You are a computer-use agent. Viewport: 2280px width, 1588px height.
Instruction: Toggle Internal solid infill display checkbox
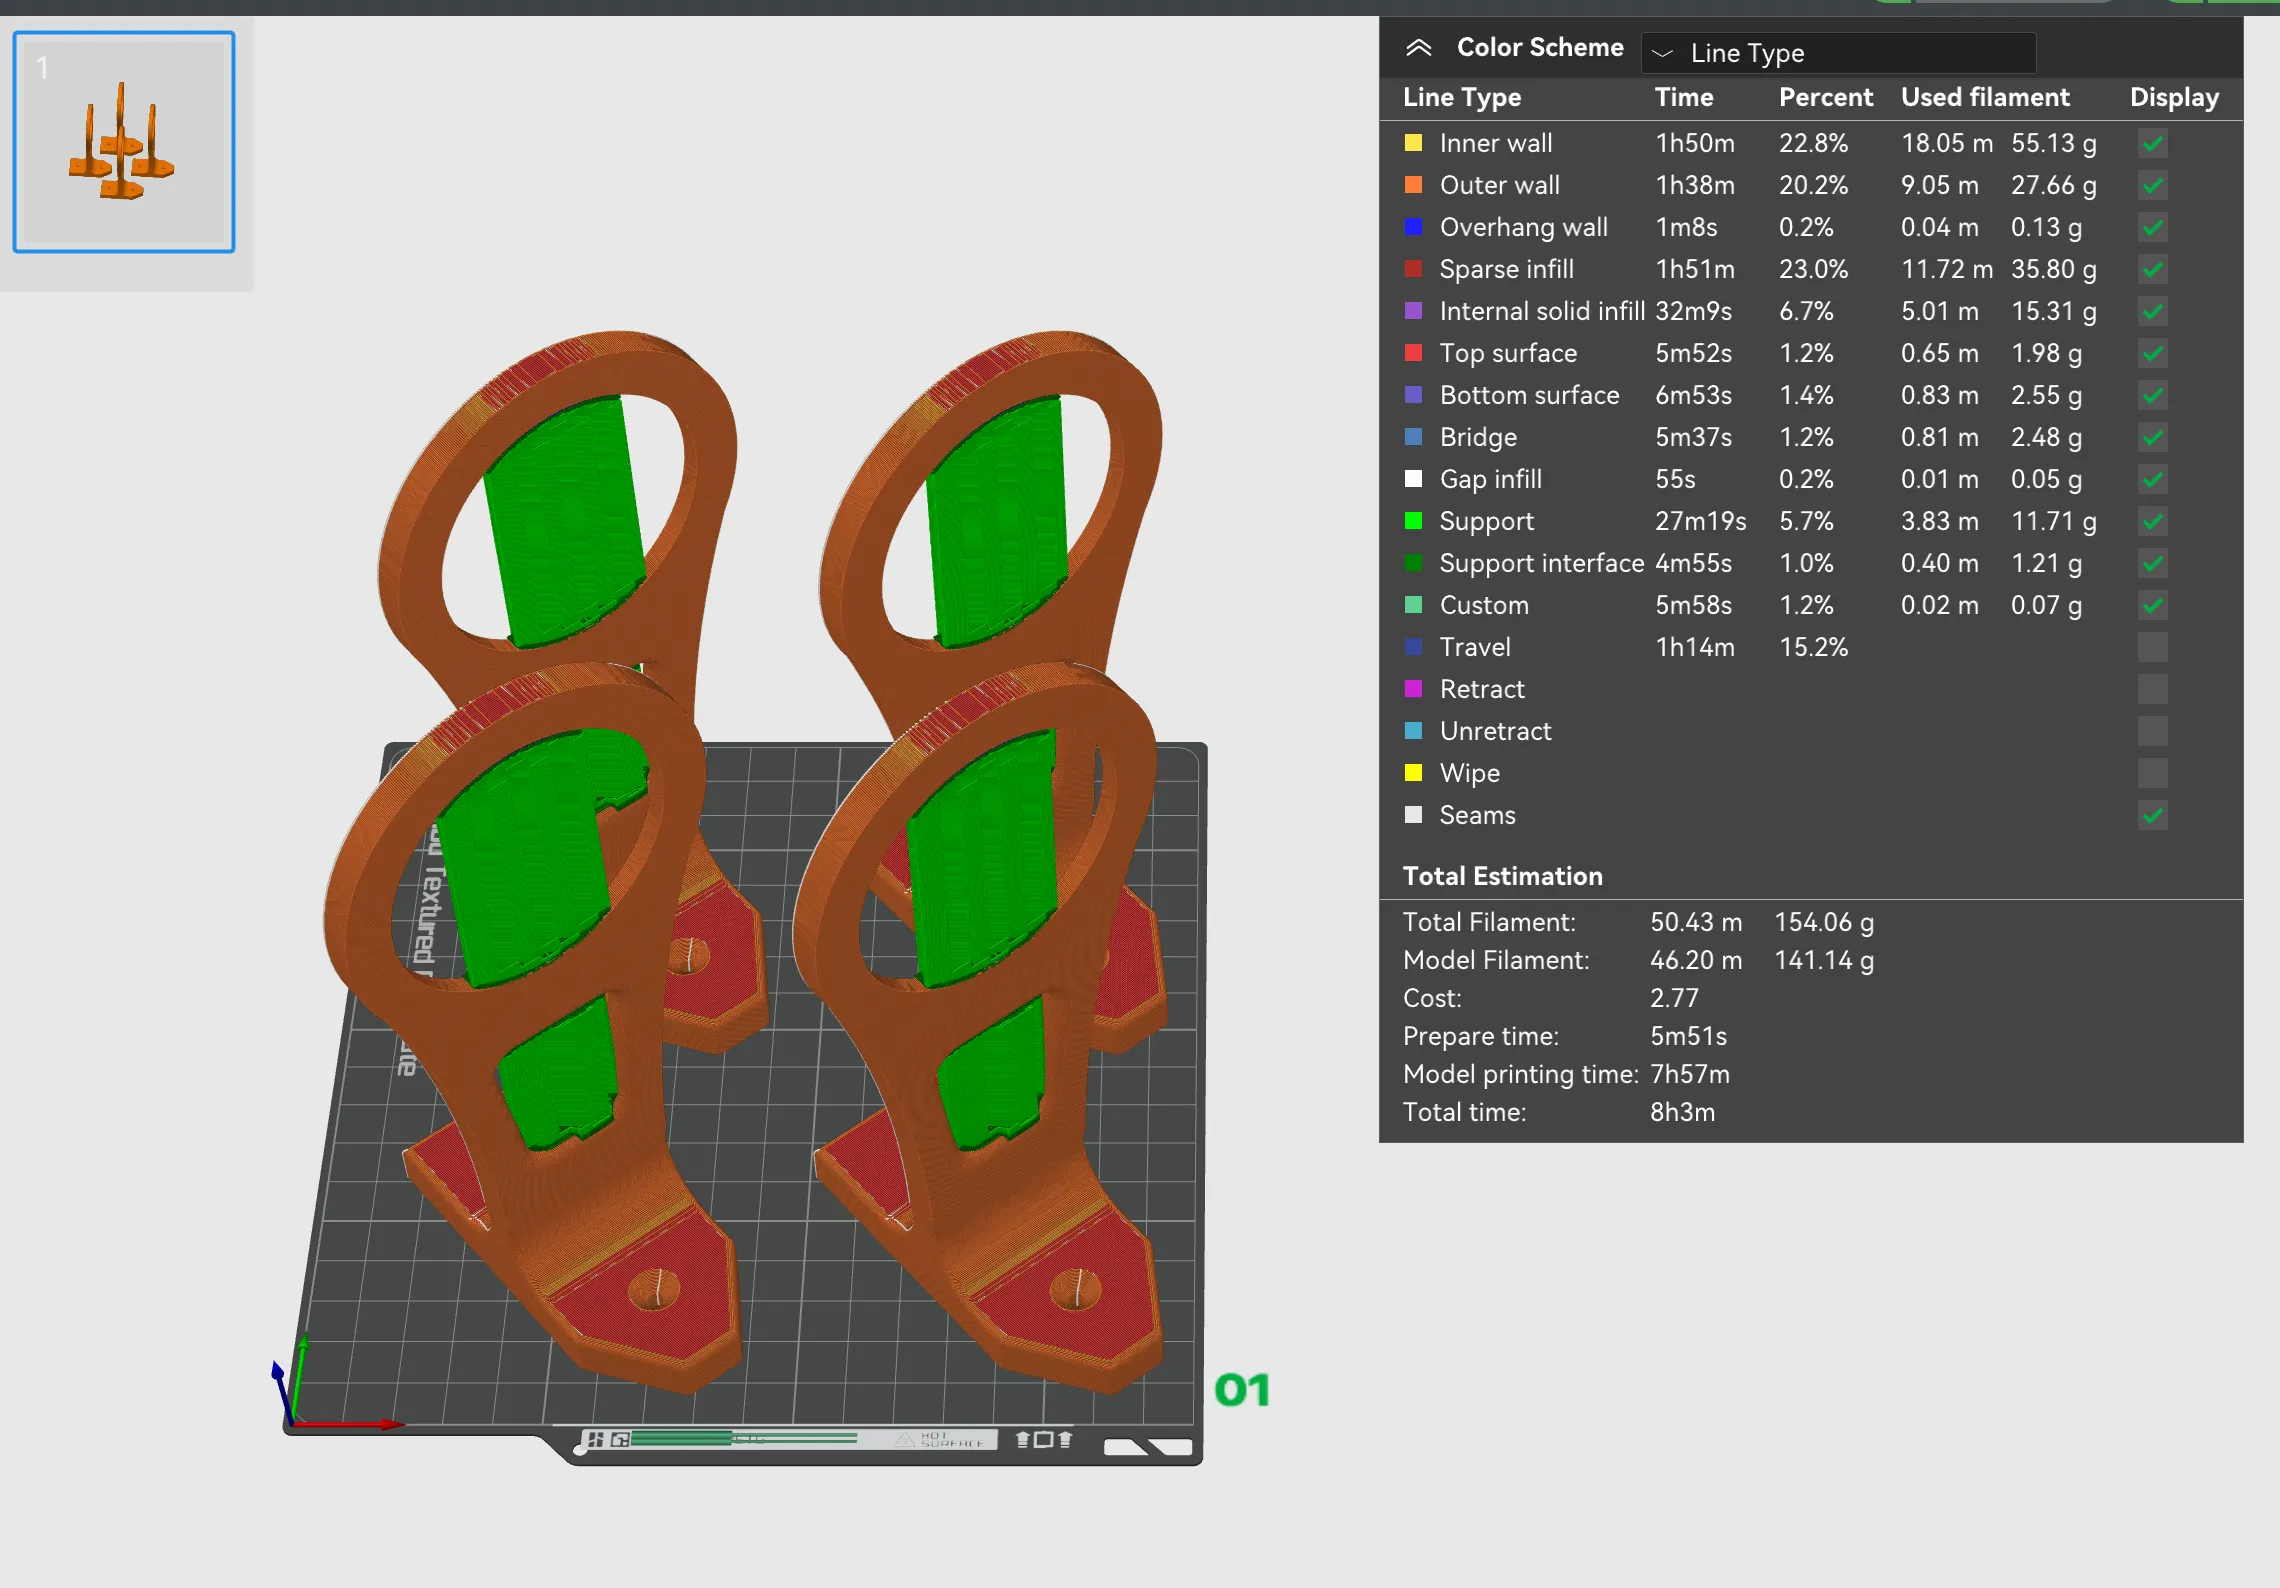(2153, 312)
